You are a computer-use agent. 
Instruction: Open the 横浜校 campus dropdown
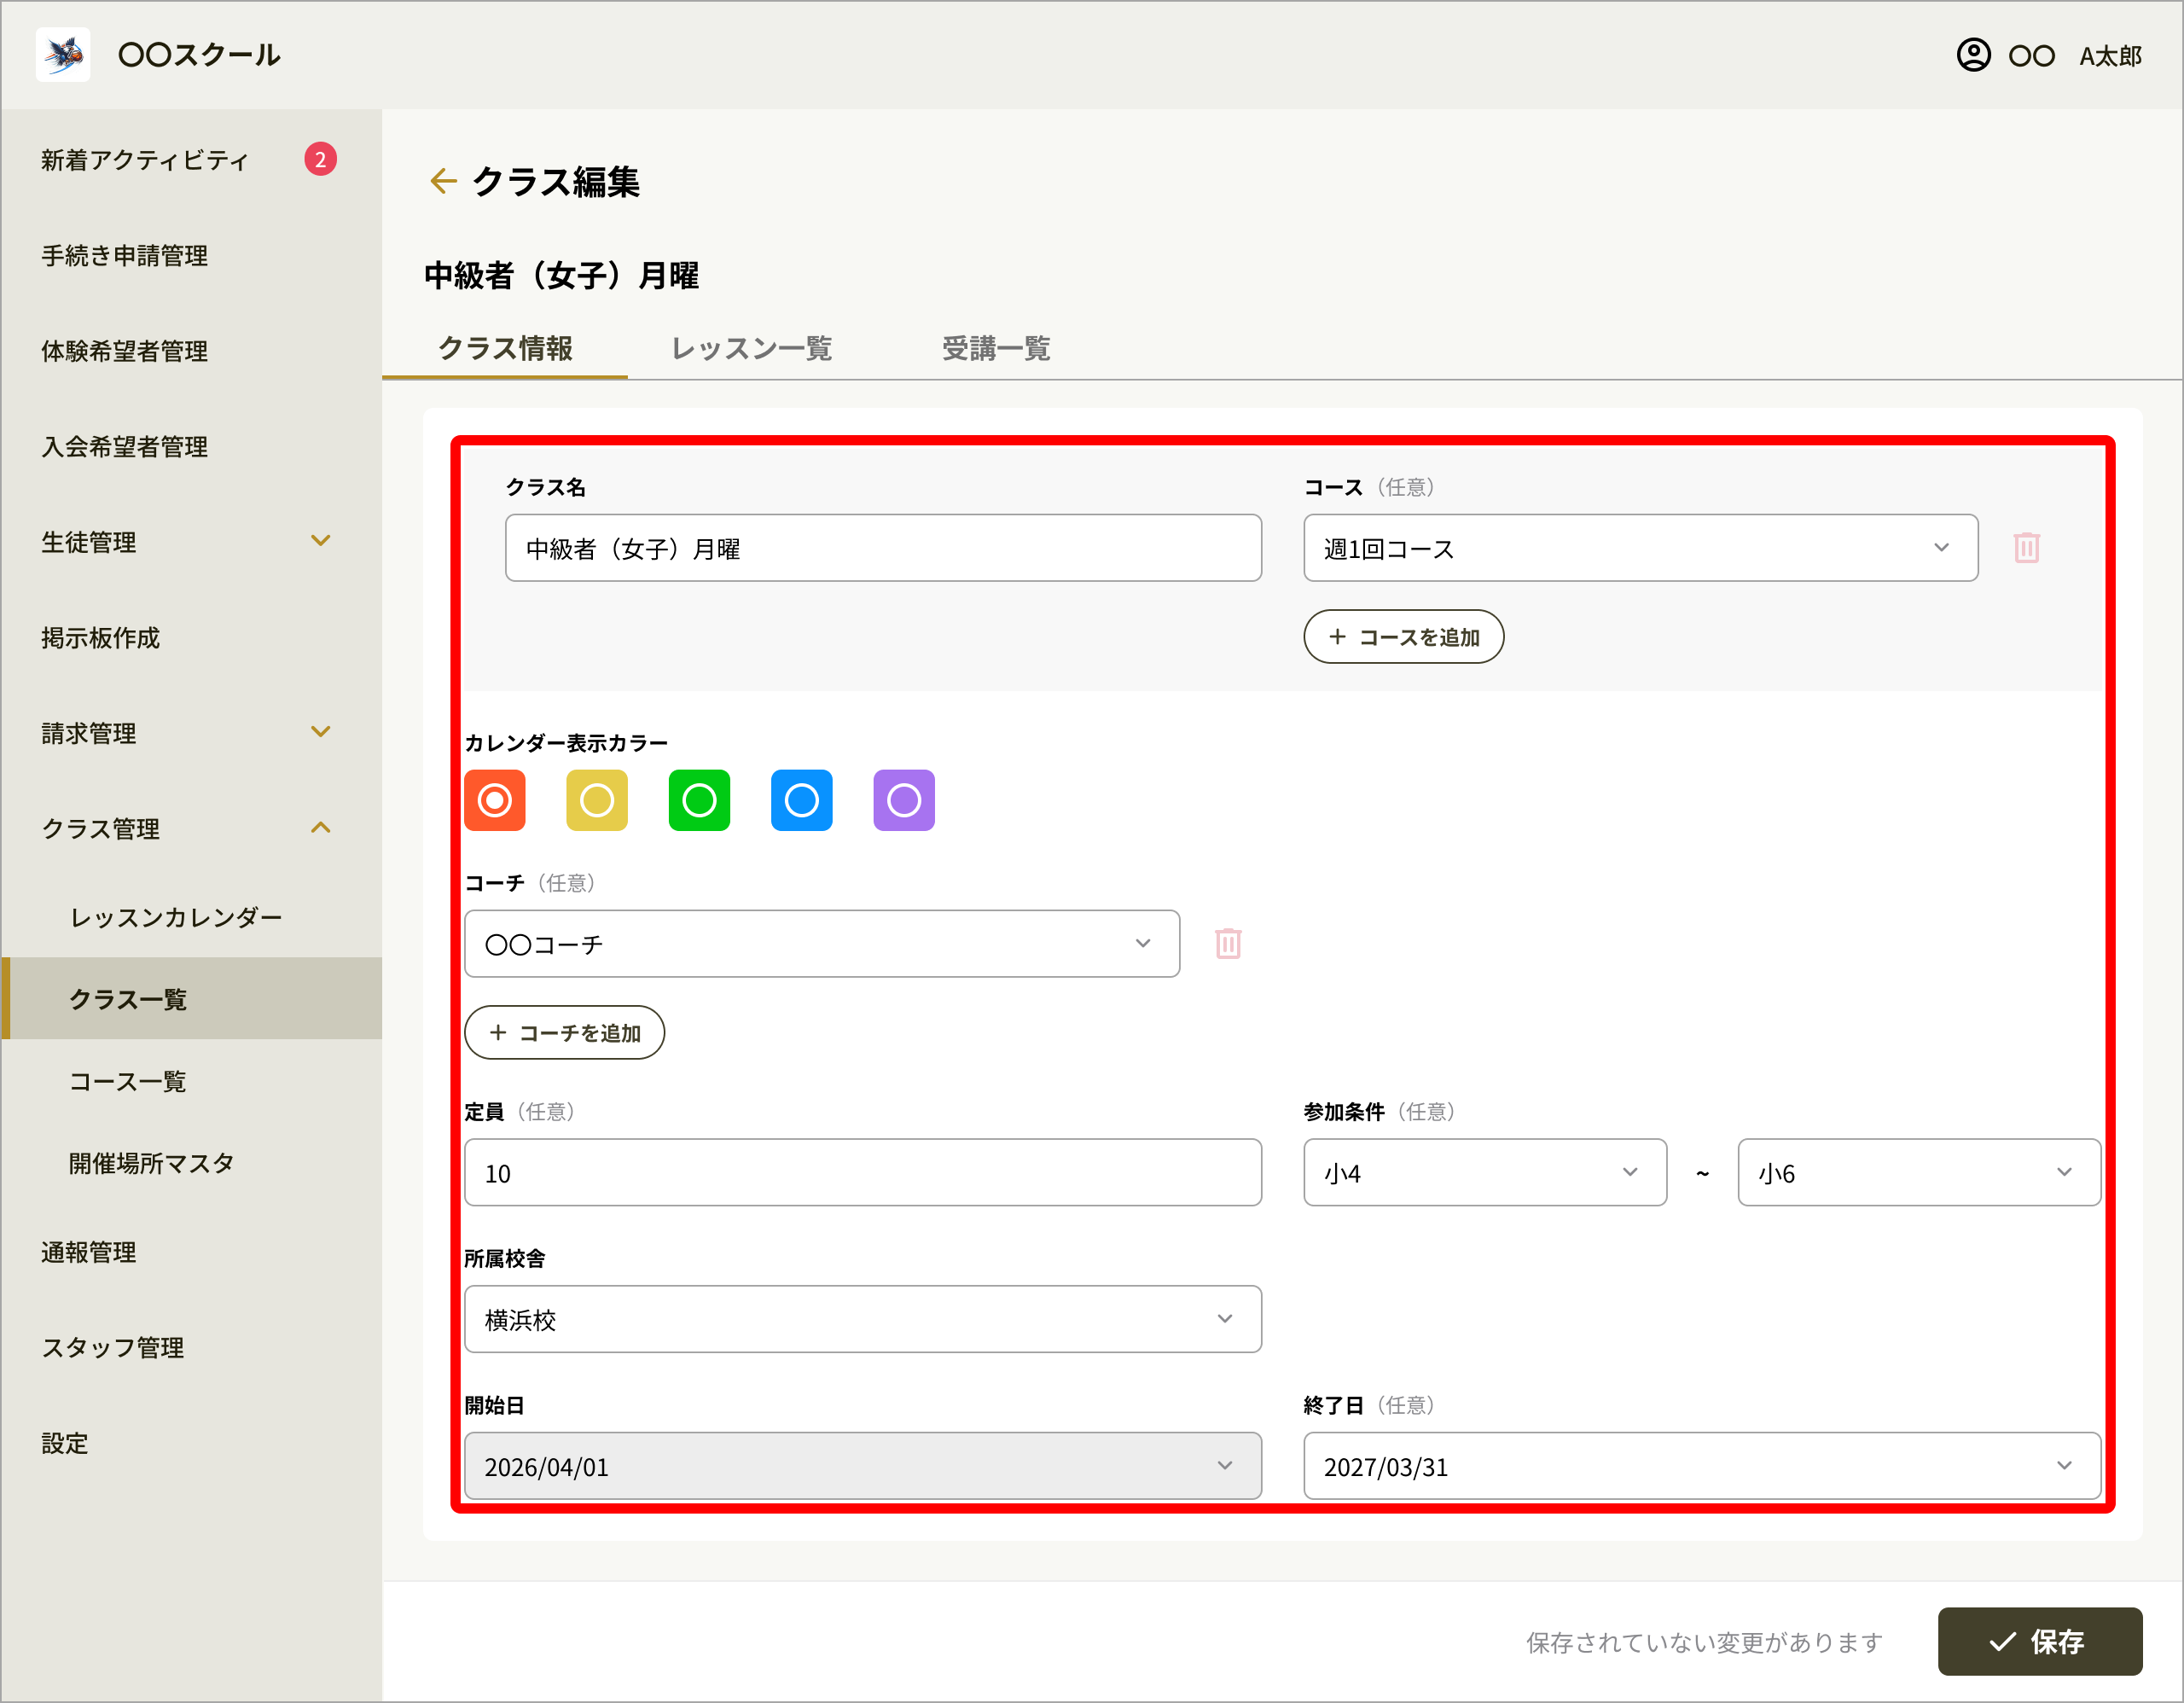tap(863, 1319)
